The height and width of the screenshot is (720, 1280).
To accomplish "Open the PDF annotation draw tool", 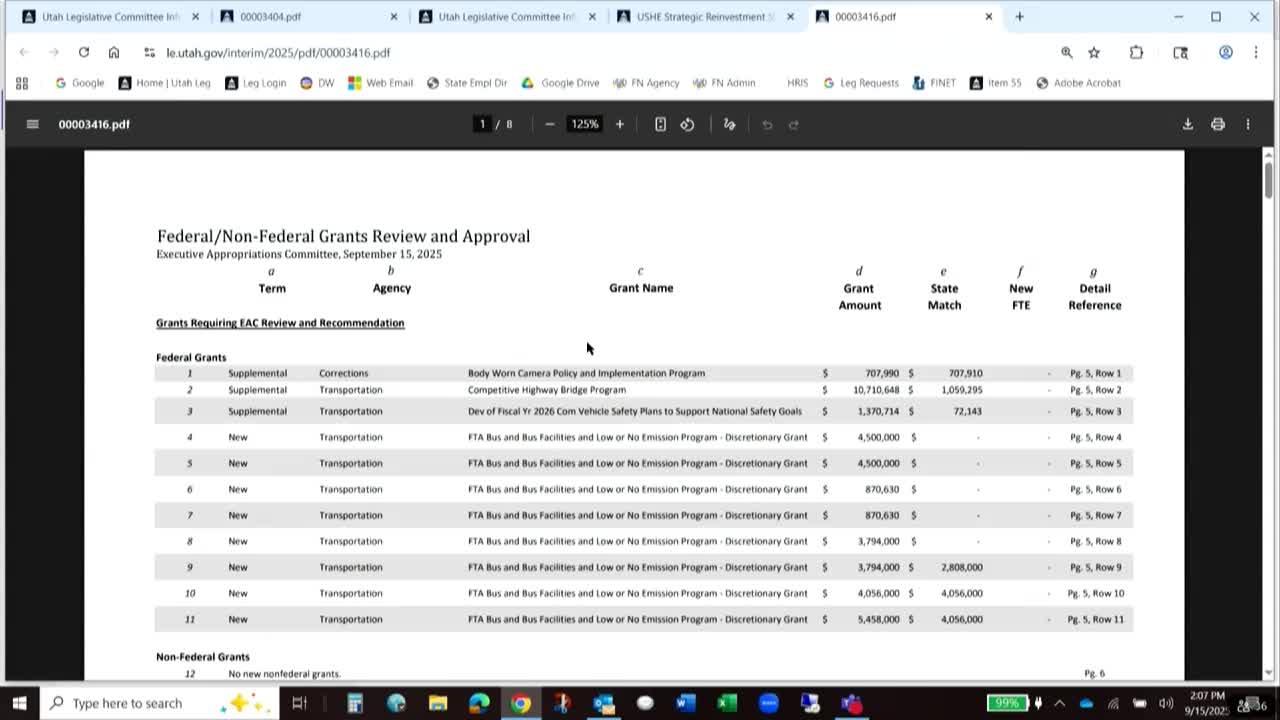I will (x=729, y=124).
